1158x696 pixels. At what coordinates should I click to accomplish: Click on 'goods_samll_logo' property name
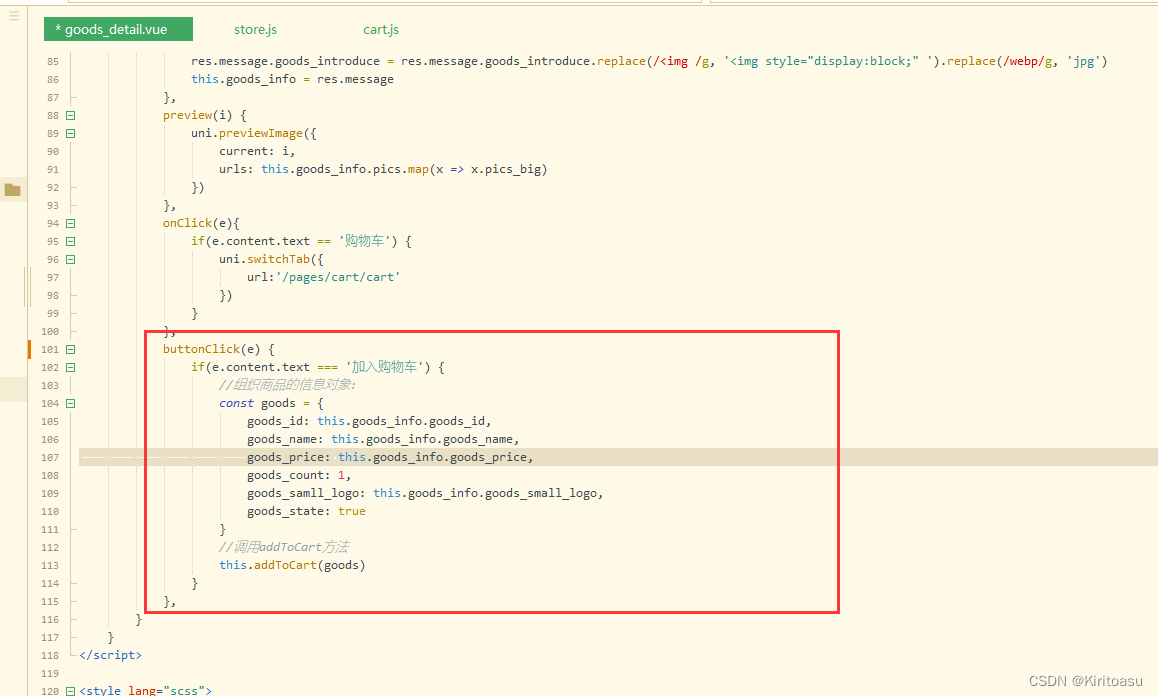coord(304,494)
